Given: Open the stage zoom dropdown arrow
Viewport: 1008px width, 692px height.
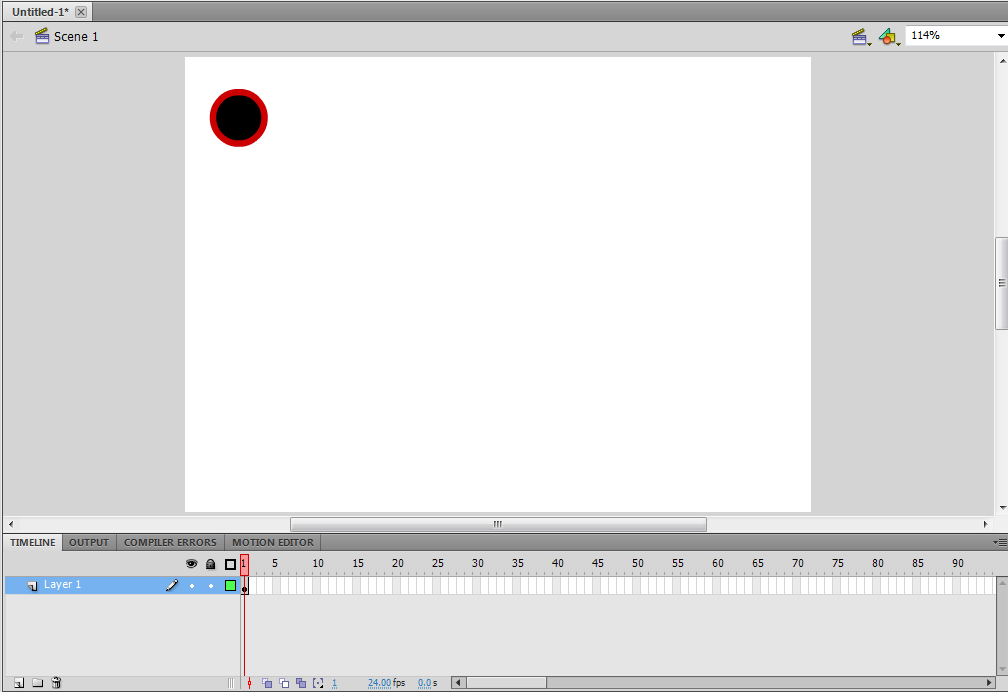Looking at the screenshot, I should (1001, 36).
